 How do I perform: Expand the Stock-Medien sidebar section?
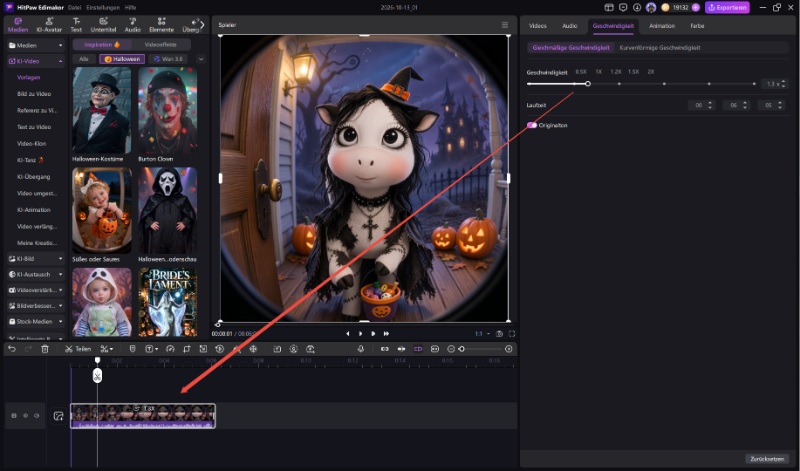(36, 321)
